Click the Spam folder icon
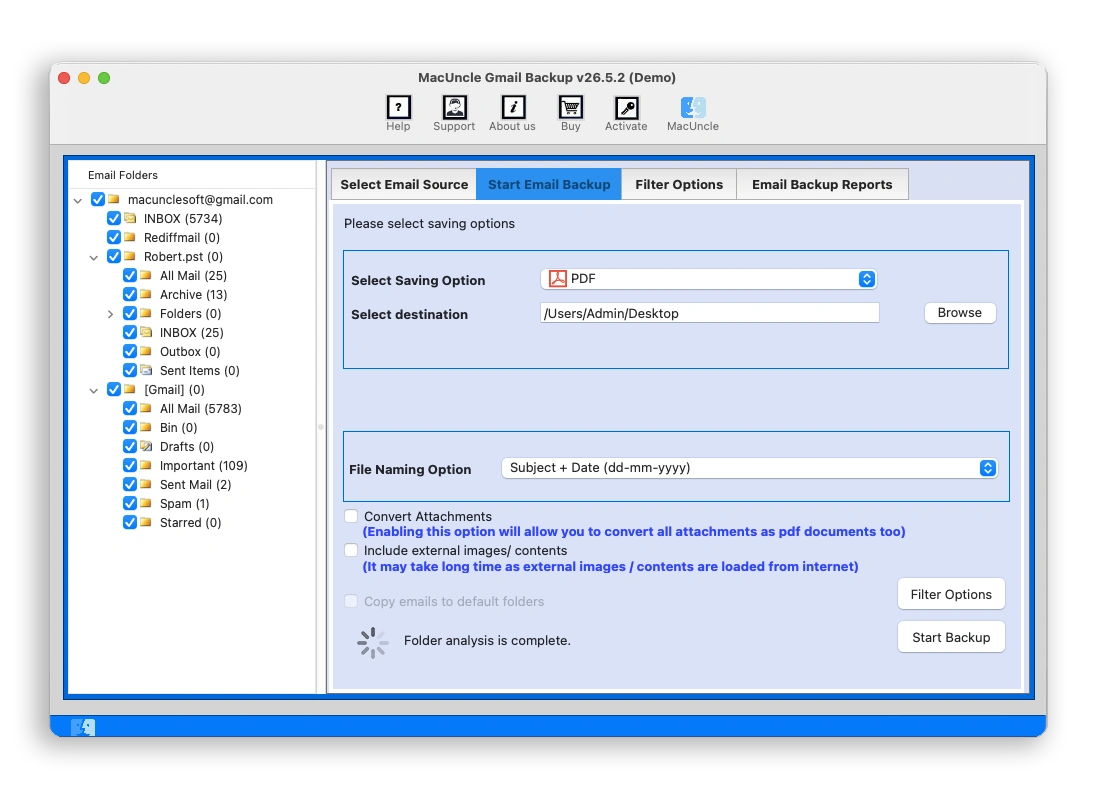The height and width of the screenshot is (799, 1096). point(146,503)
